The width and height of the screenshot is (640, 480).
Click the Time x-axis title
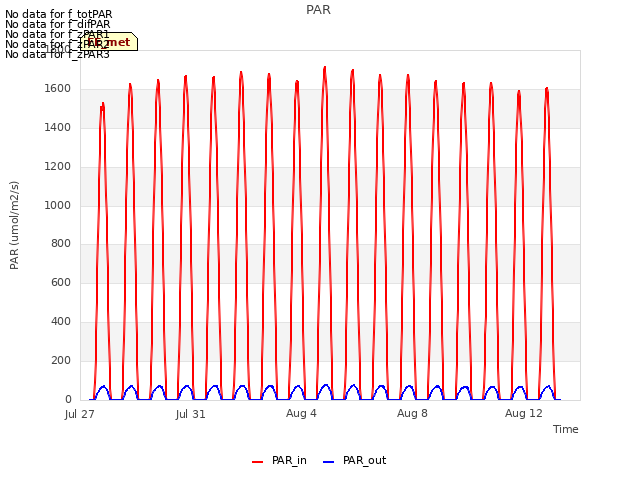566,429
